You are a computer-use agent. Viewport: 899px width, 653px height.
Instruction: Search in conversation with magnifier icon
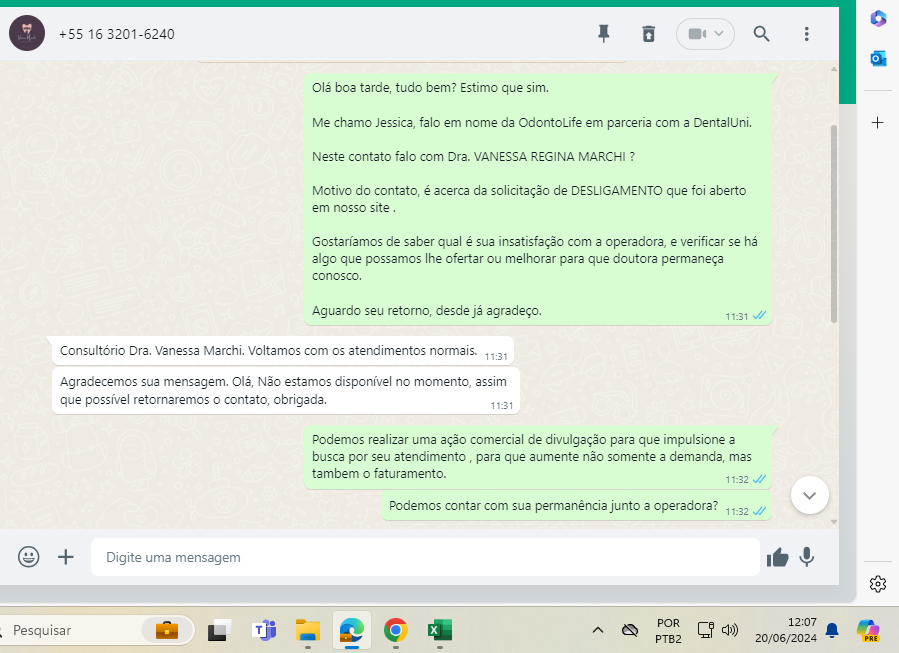point(761,34)
